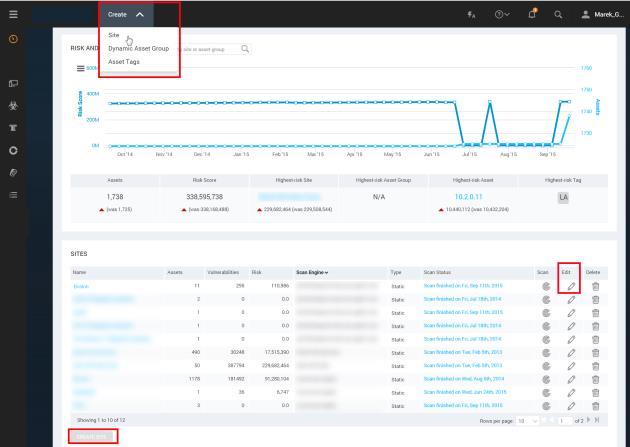Screen dimensions: 630x447
Task: Click the edit pencil for first site row
Action: 571,286
